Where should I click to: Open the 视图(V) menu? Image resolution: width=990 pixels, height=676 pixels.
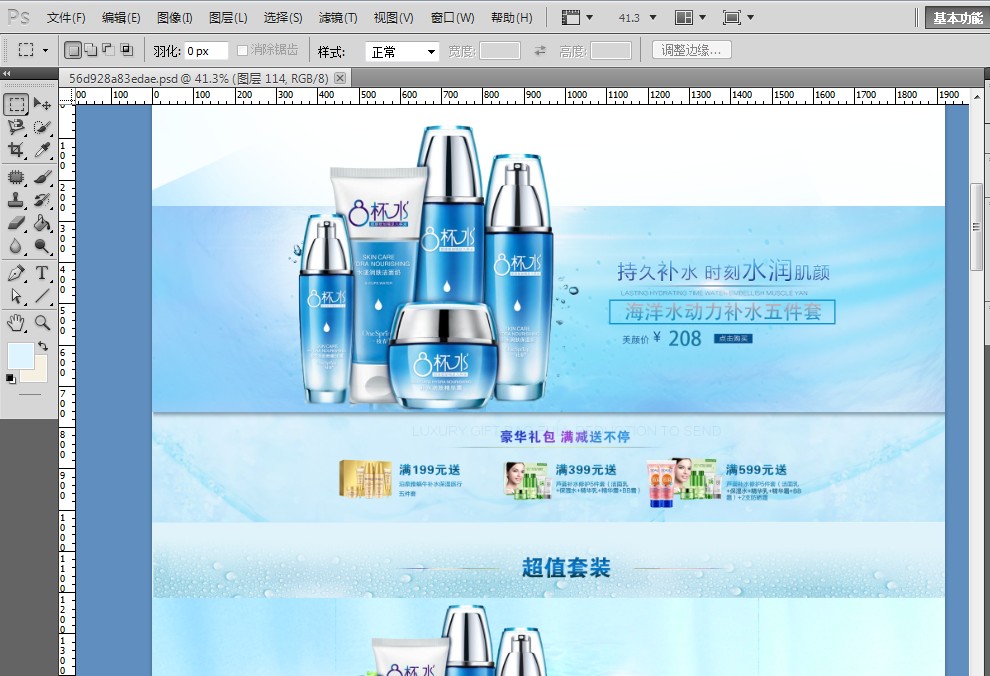[x=393, y=18]
